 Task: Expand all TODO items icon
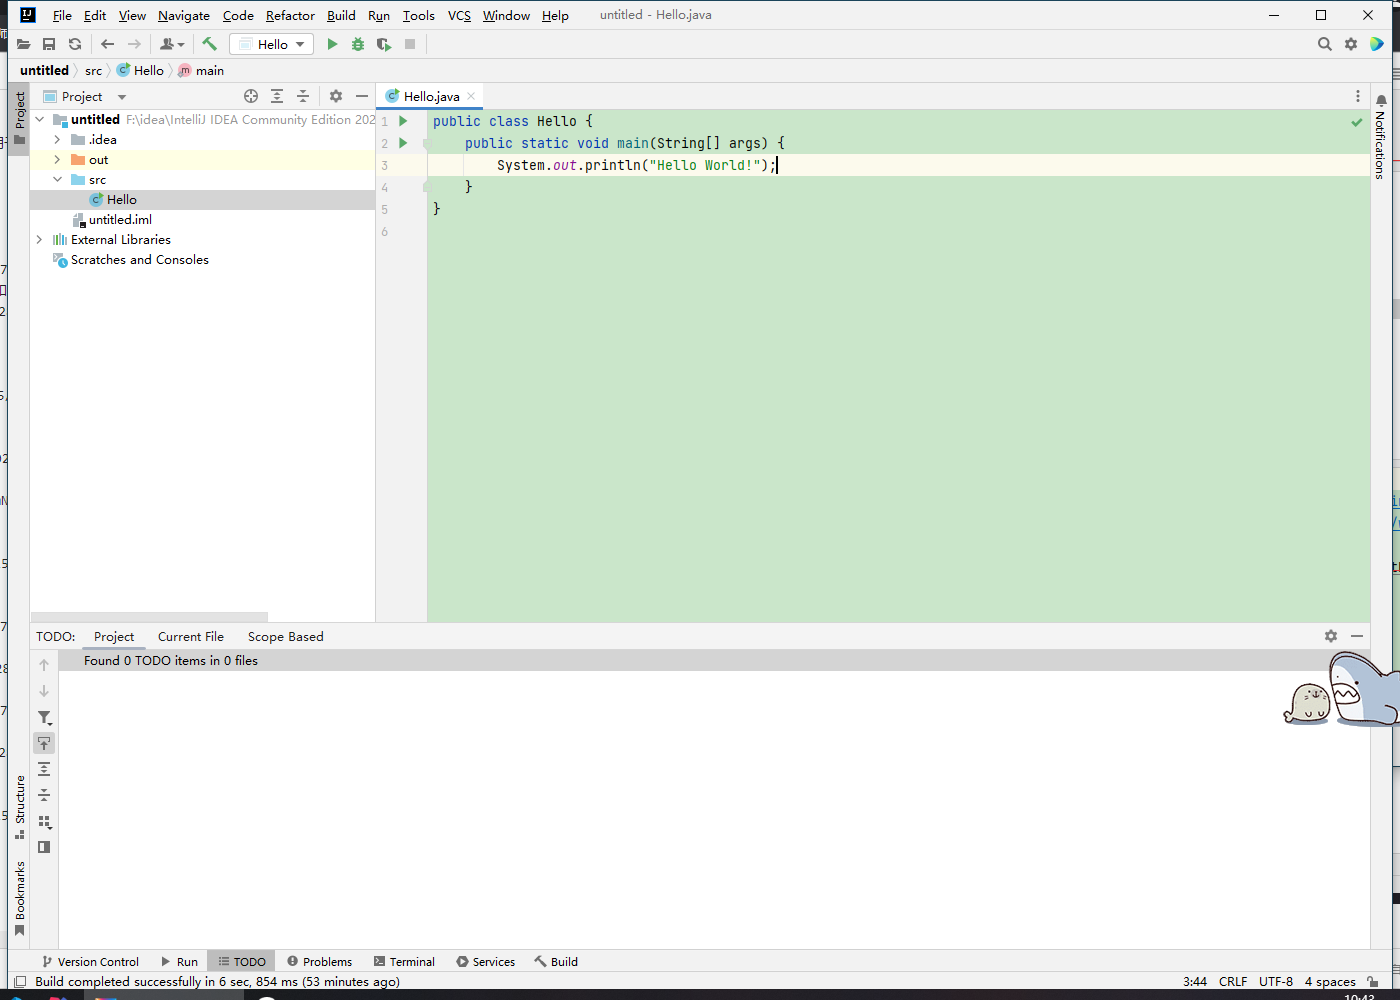point(44,769)
